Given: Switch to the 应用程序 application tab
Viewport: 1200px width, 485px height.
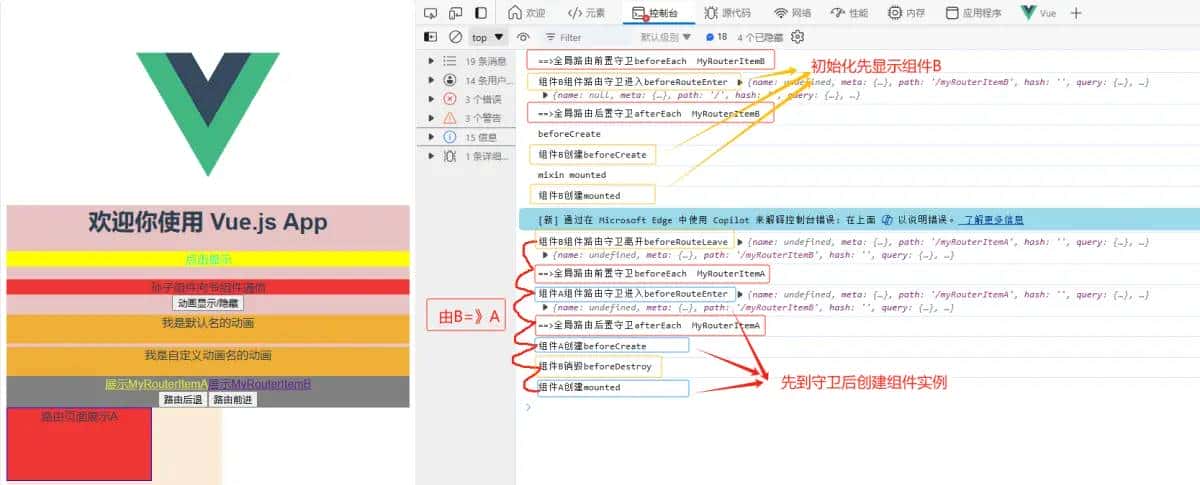Looking at the screenshot, I should click(x=973, y=13).
